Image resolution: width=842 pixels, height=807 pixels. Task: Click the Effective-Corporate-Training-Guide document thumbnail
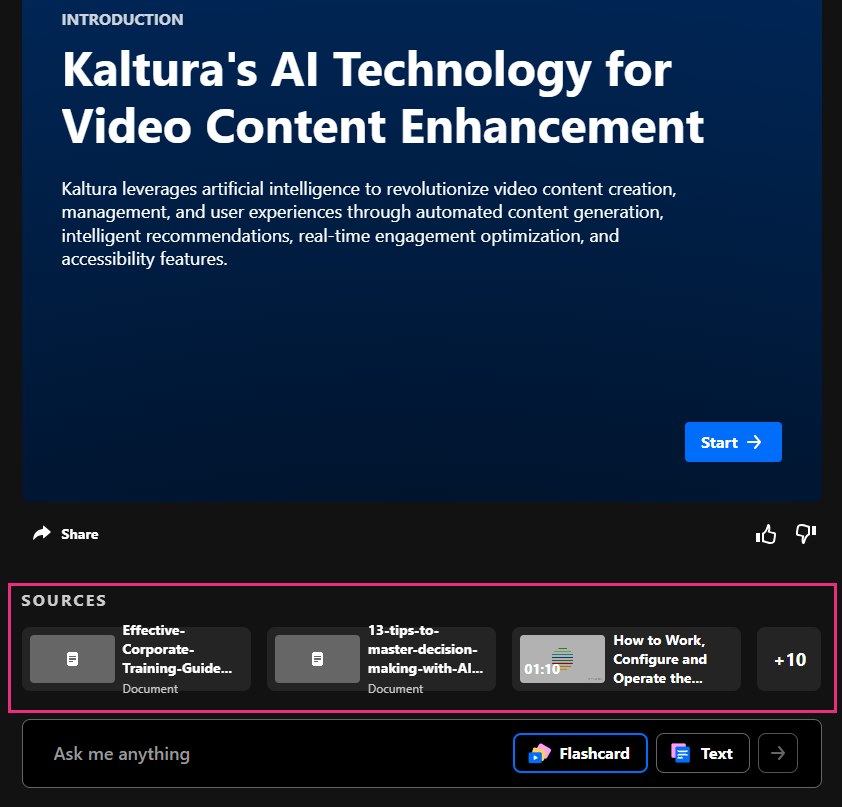[72, 659]
